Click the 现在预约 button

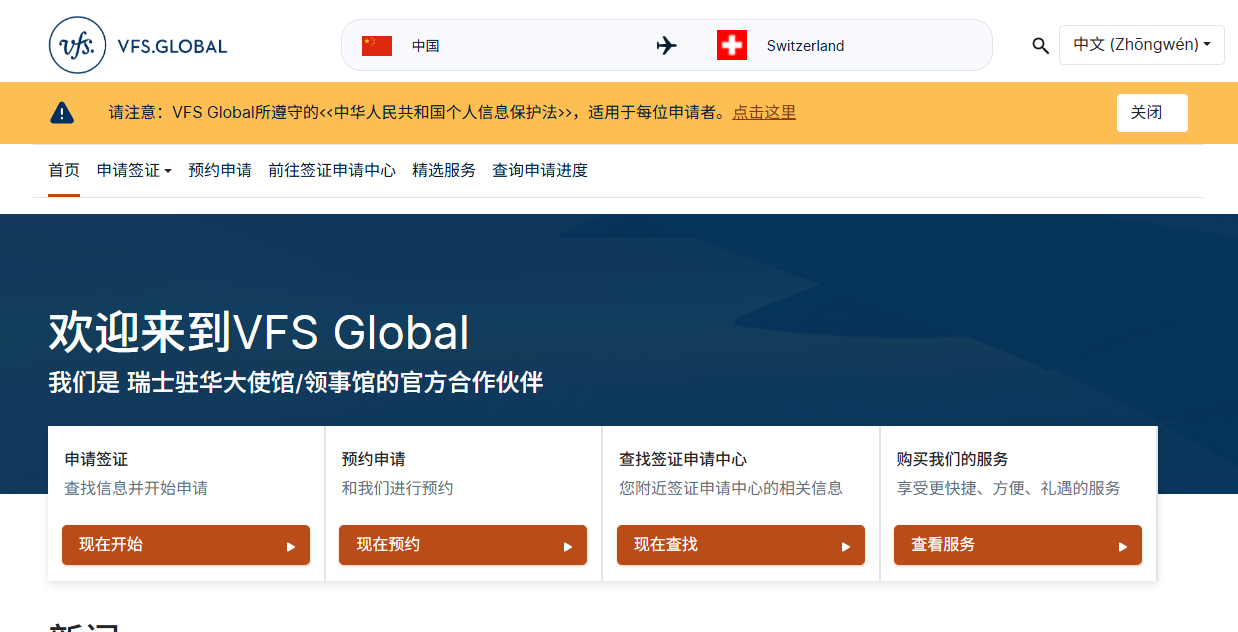[x=463, y=545]
